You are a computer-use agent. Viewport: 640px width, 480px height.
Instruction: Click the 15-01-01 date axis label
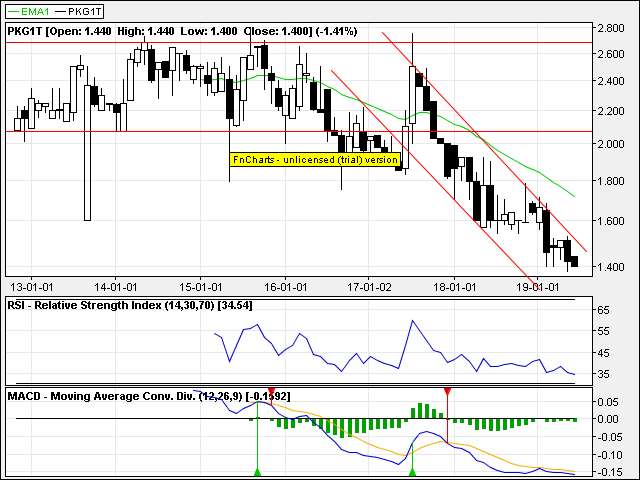[x=200, y=287]
